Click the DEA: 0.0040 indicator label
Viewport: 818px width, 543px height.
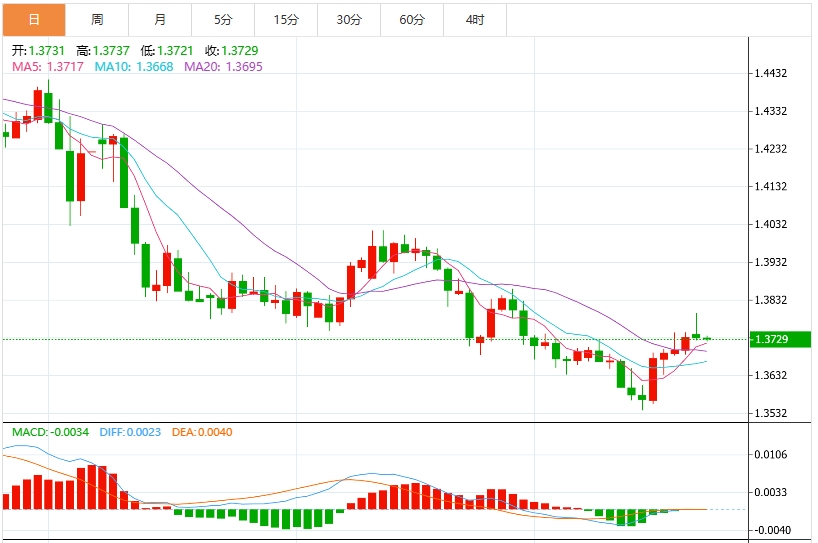[202, 432]
